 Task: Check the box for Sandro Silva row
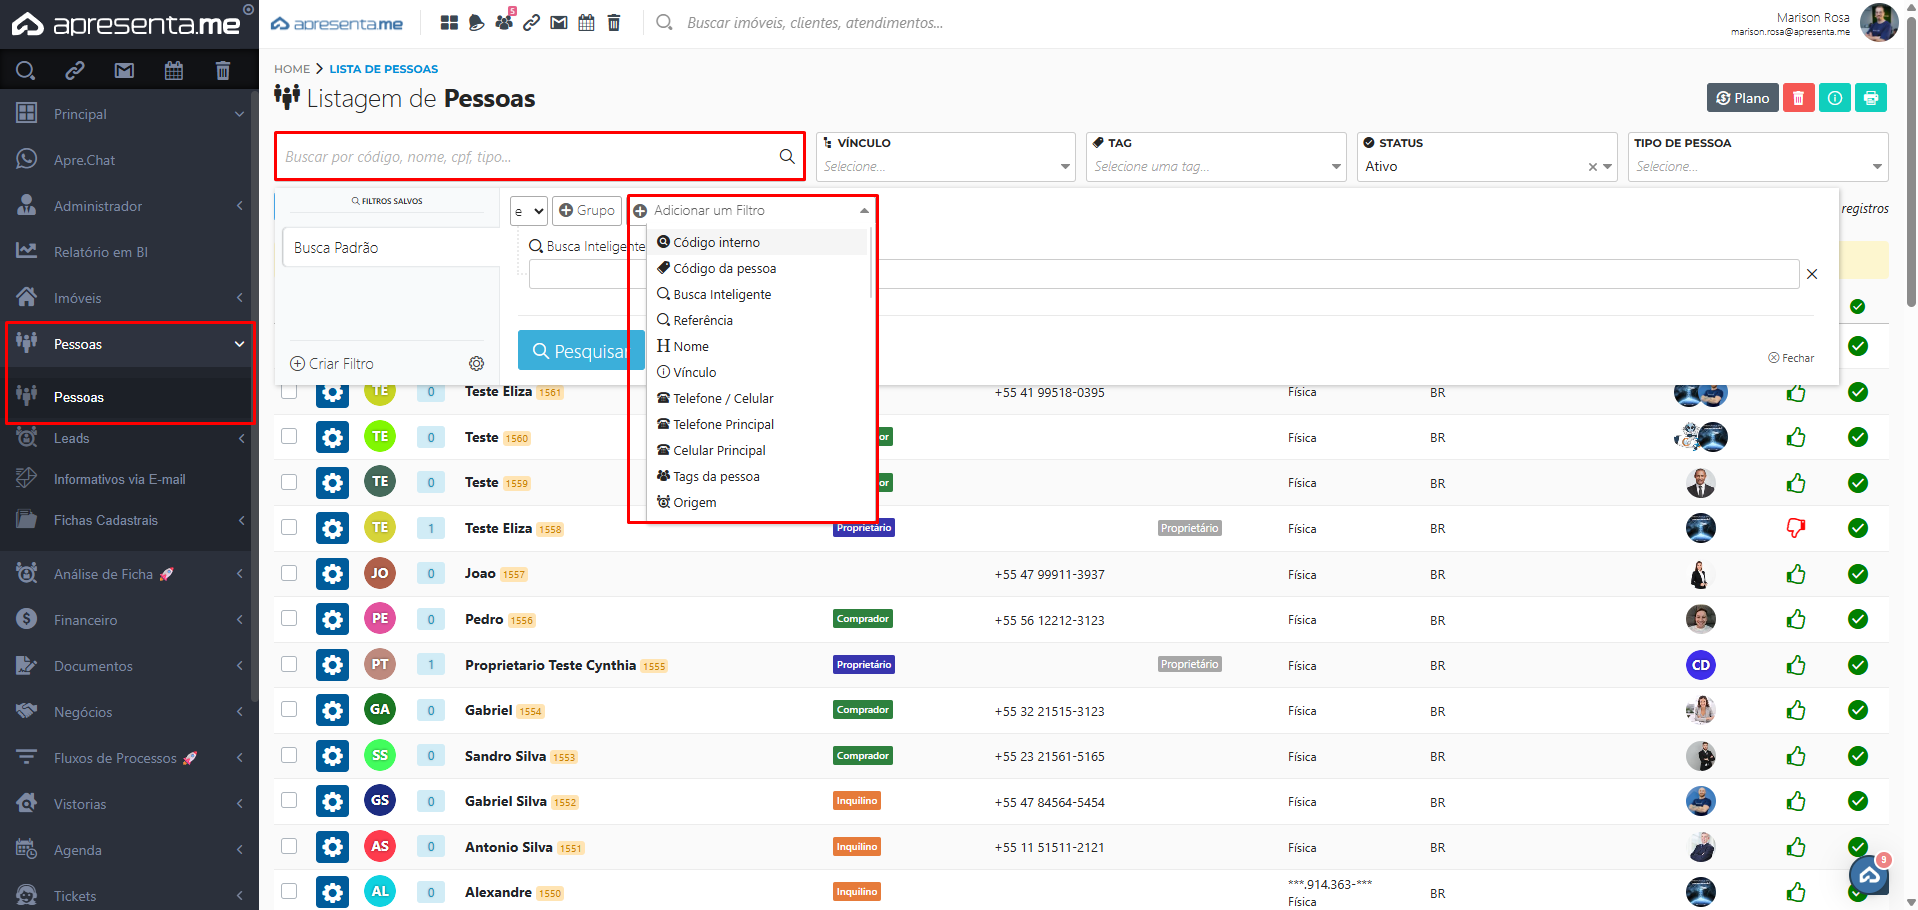pos(289,755)
